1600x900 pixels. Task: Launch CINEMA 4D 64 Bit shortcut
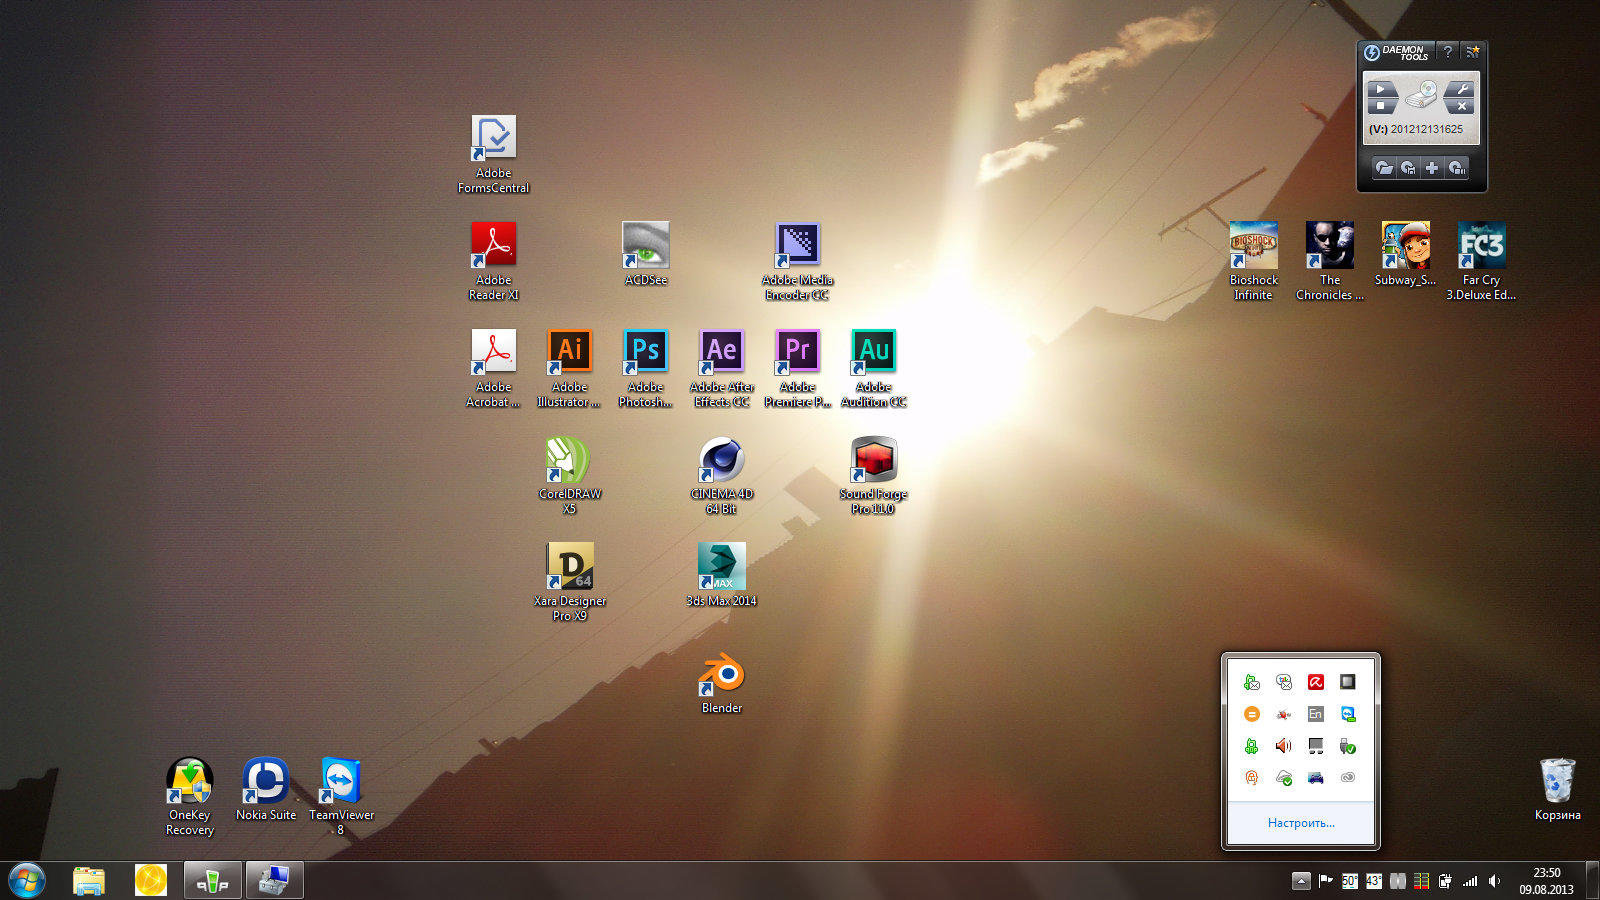(721, 461)
